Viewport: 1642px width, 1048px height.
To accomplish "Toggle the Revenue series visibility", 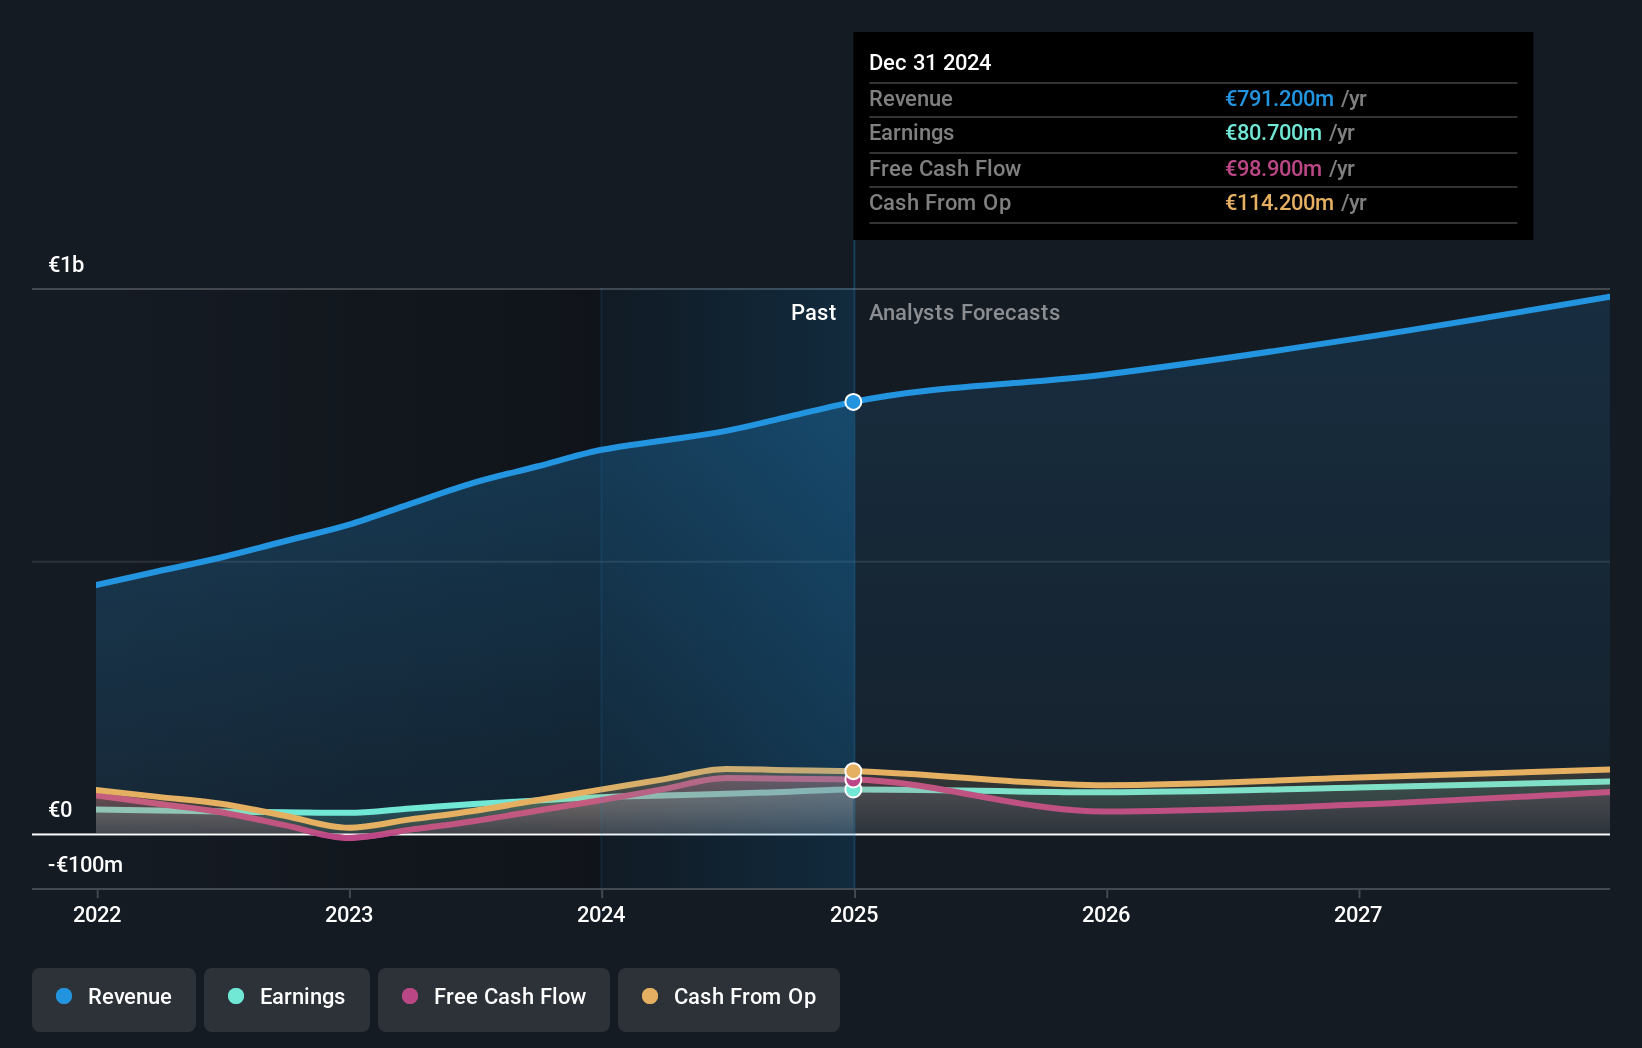I will click(113, 999).
